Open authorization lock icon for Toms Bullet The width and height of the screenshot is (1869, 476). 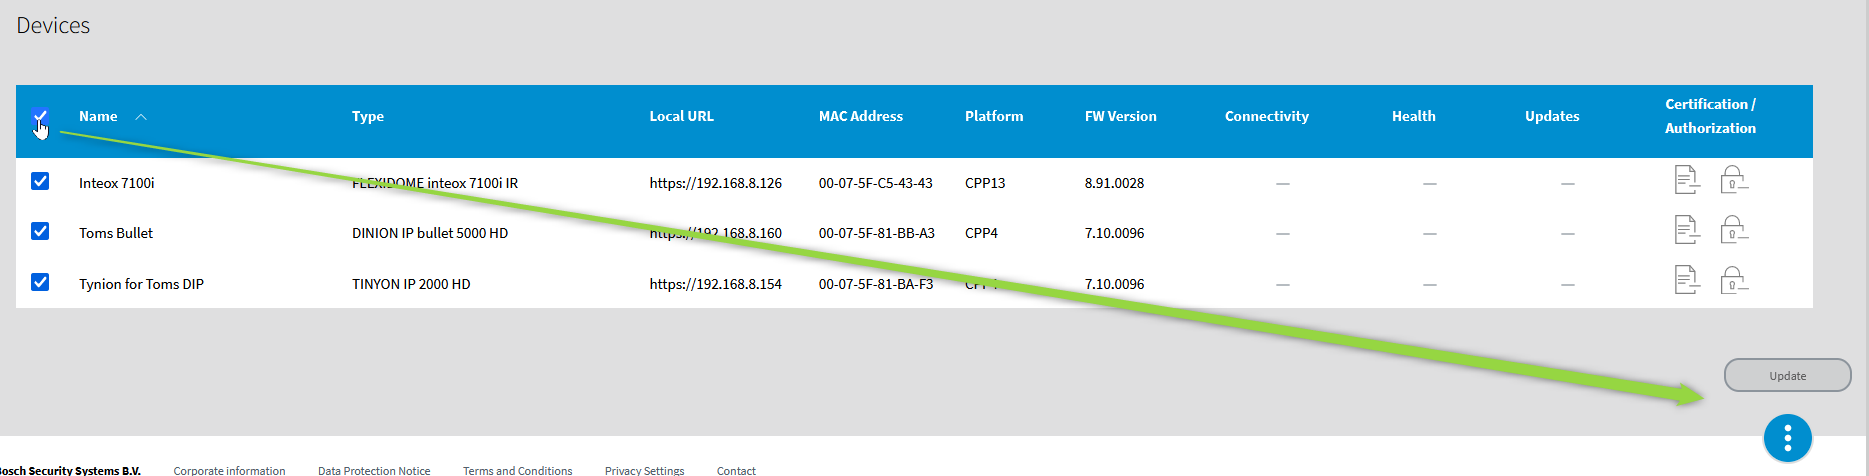(x=1733, y=231)
